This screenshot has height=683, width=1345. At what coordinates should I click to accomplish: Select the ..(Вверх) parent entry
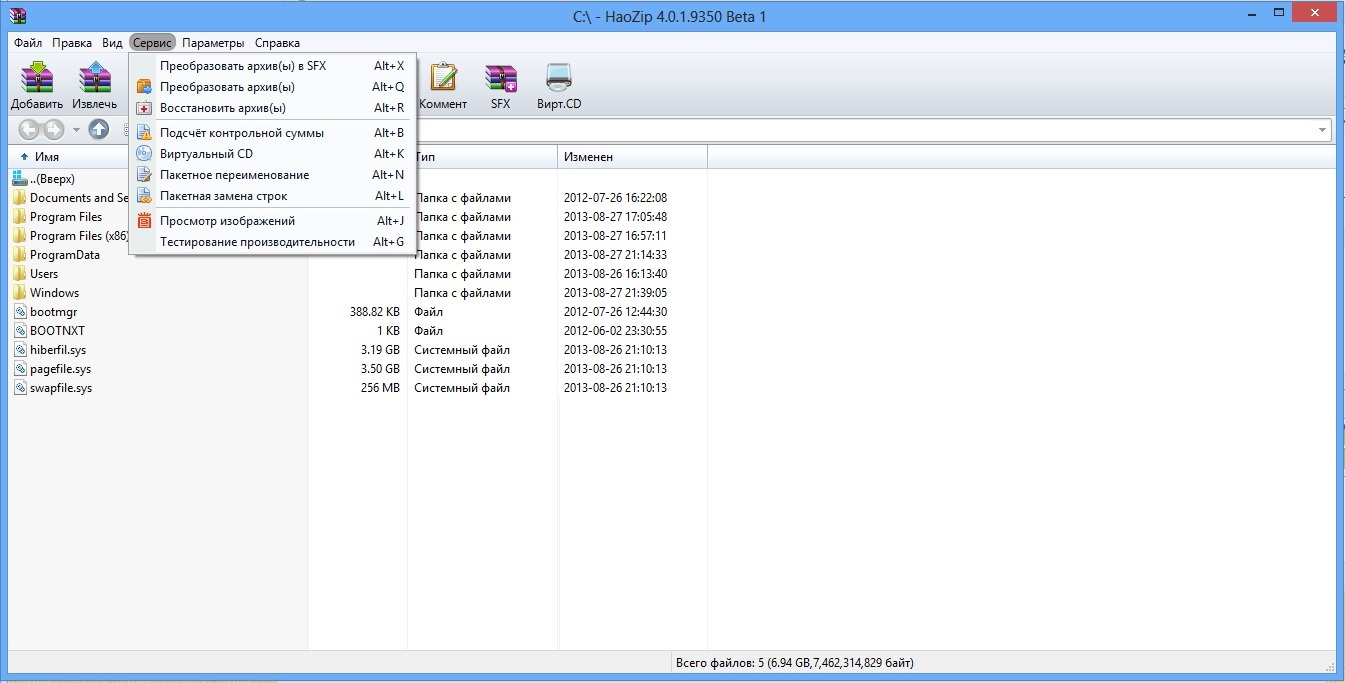52,179
